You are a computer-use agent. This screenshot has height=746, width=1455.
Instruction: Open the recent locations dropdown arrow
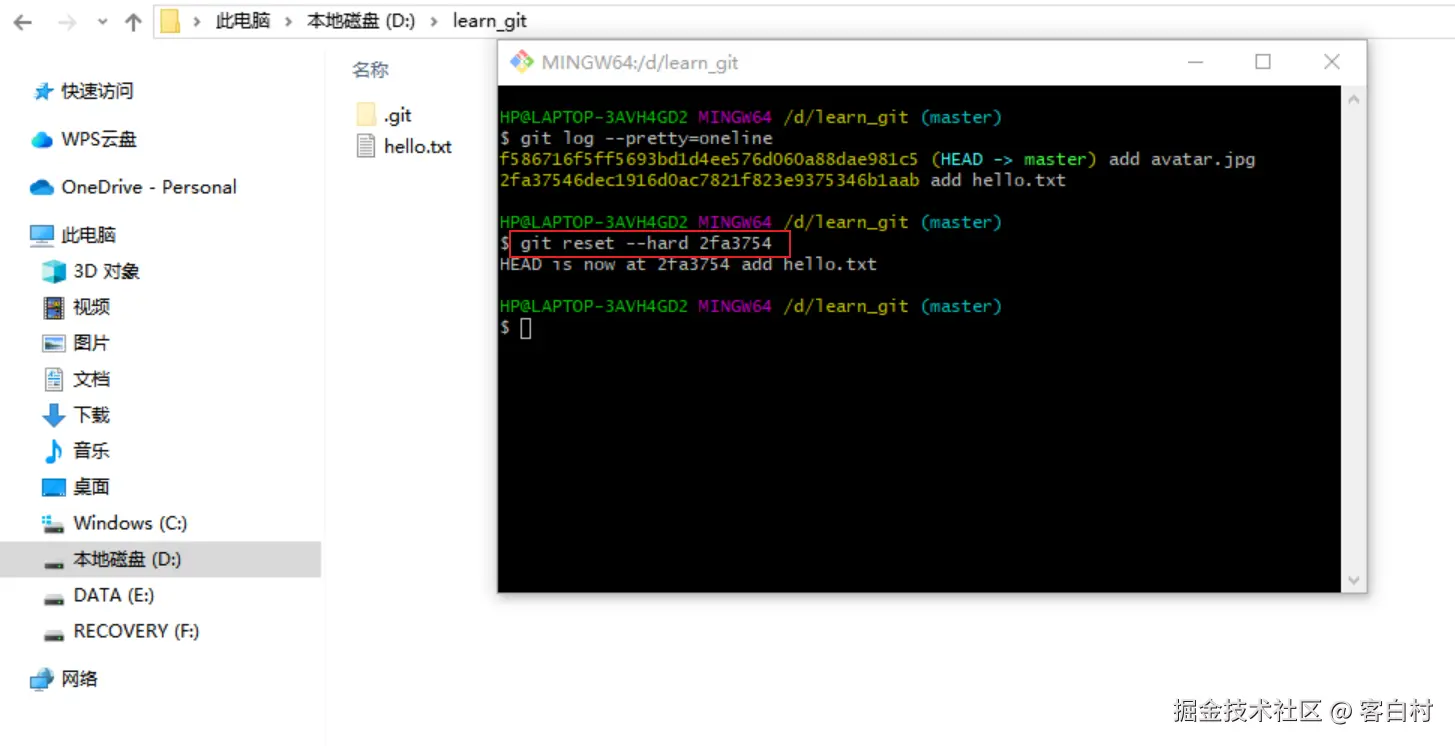(103, 22)
